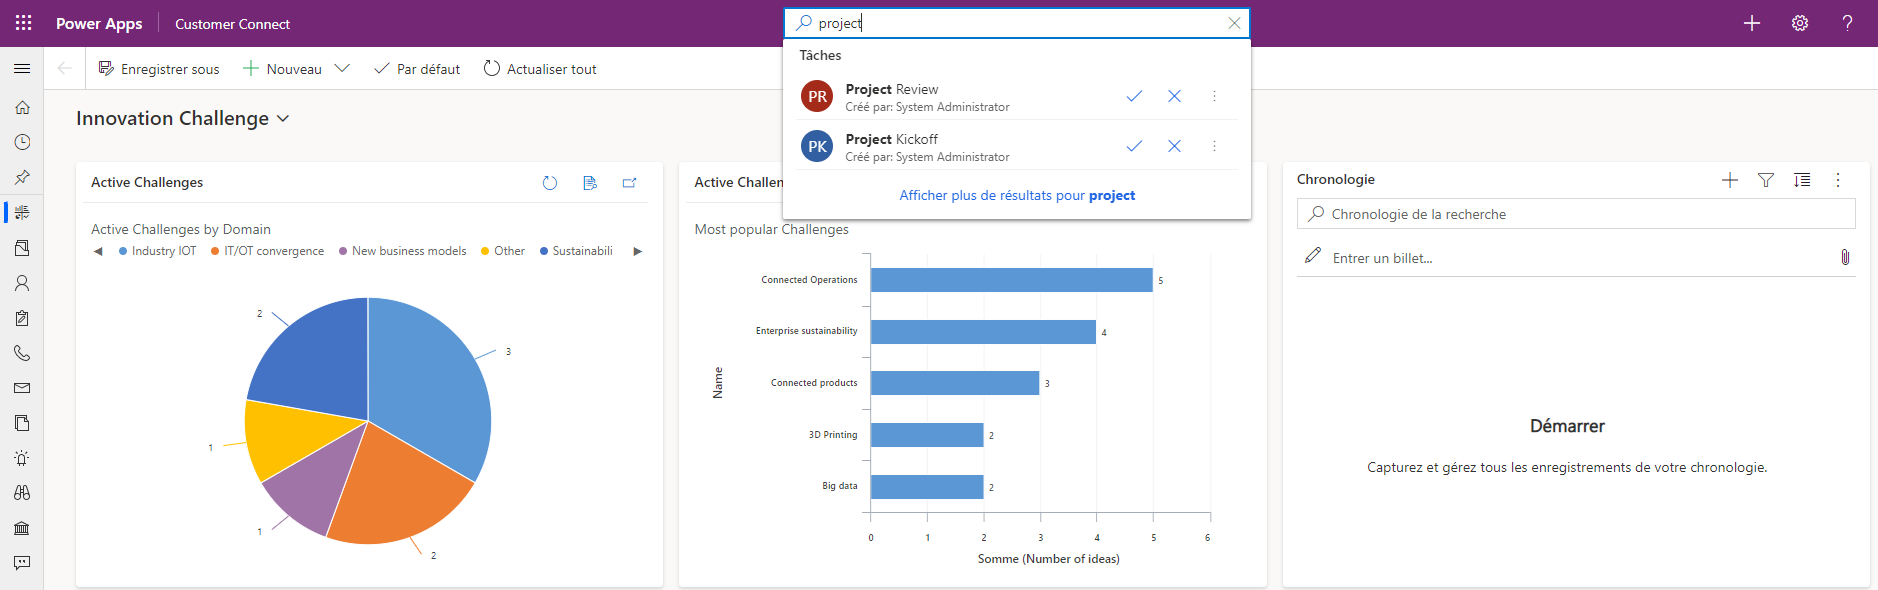Open the binoculars icon in sidebar
1878x590 pixels.
tap(22, 493)
